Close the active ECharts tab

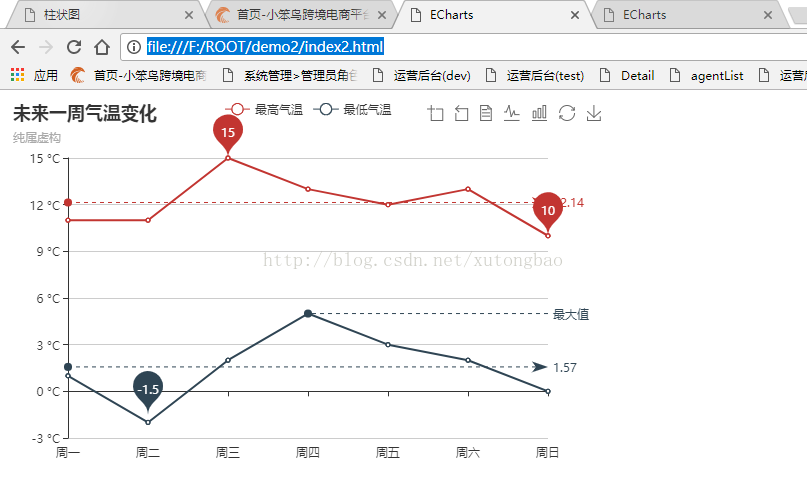[x=575, y=15]
